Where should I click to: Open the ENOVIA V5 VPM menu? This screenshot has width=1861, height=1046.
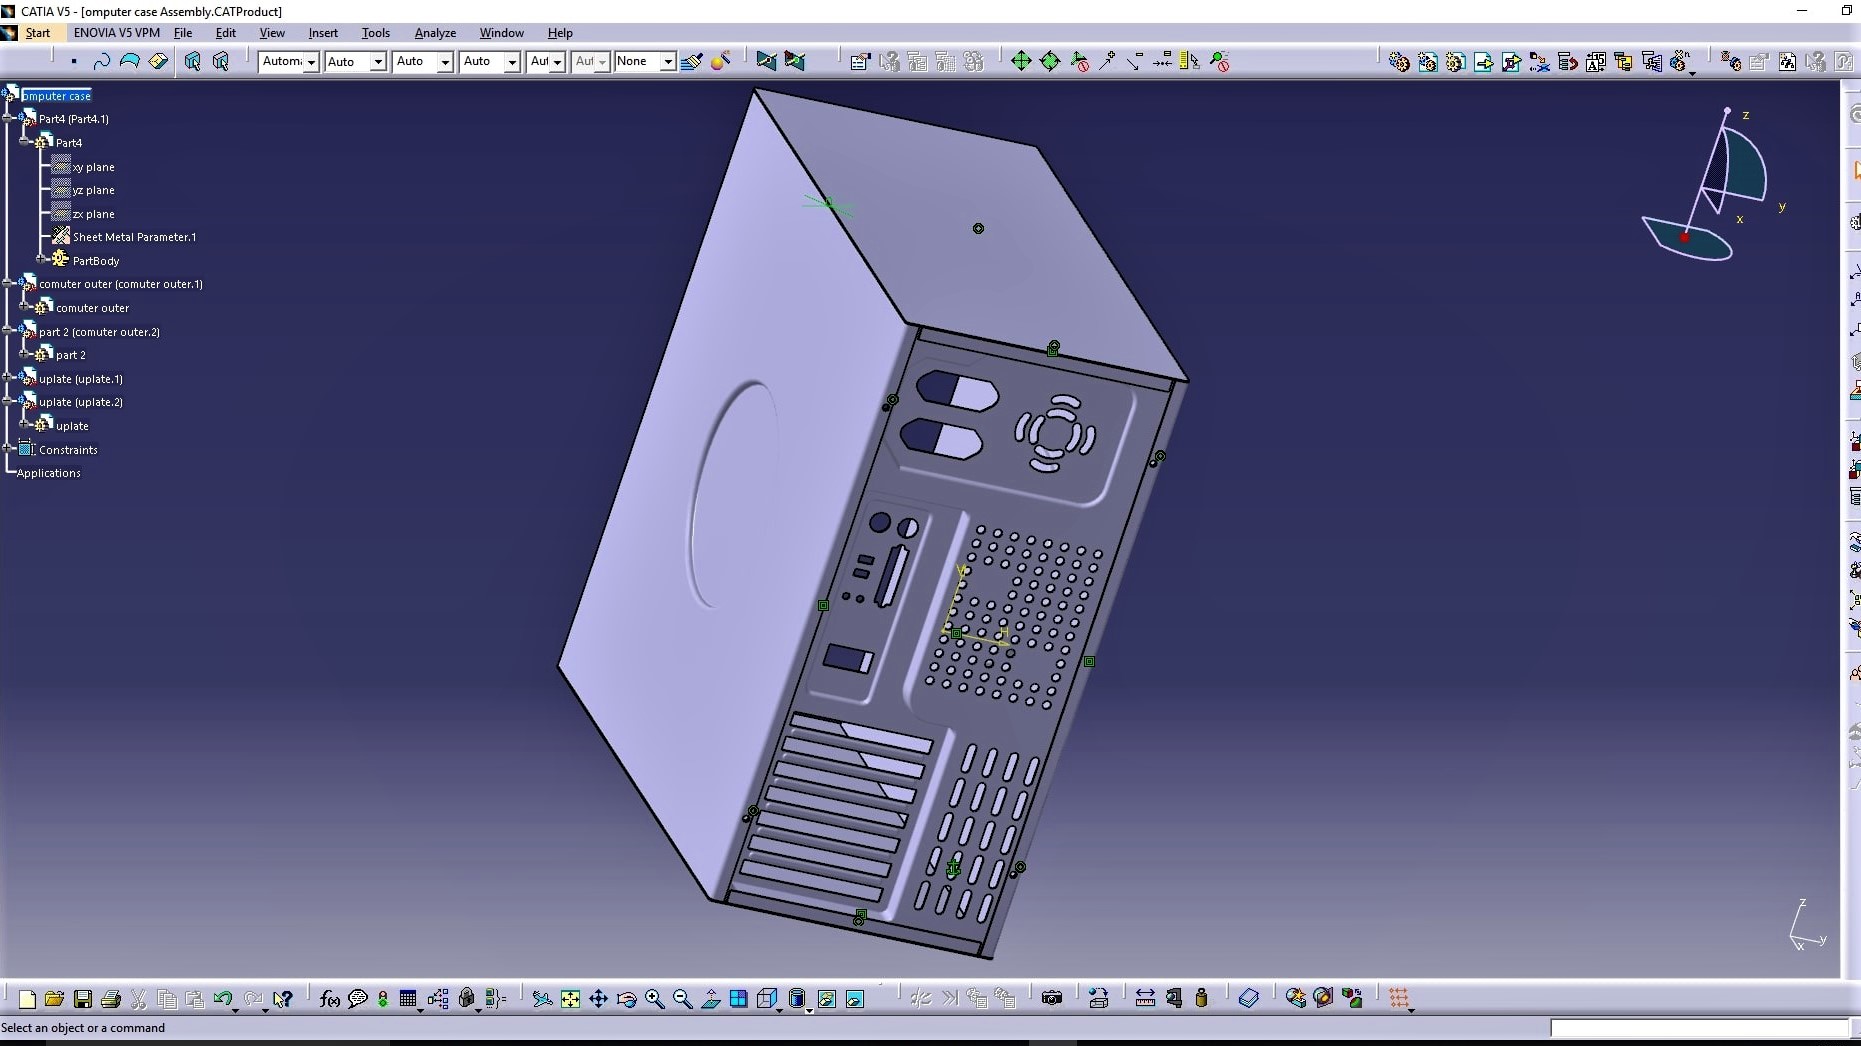116,33
